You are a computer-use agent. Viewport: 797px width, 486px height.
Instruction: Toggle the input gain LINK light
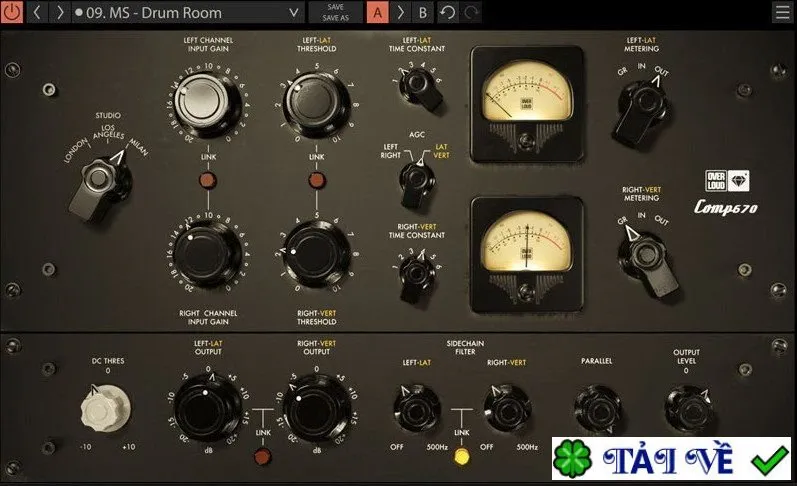click(208, 180)
